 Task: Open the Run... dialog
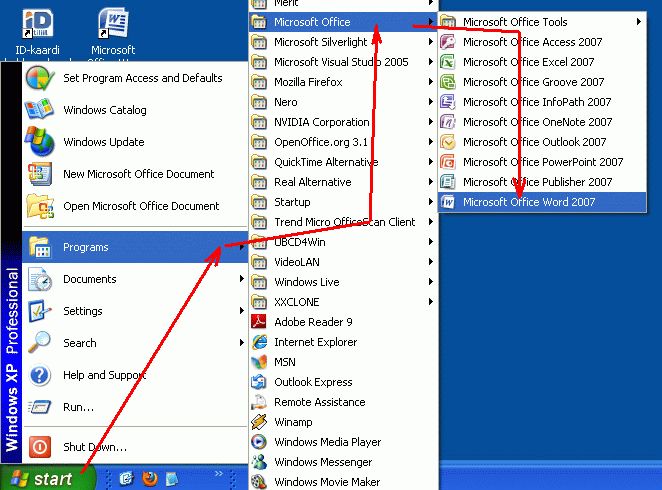tap(135, 407)
